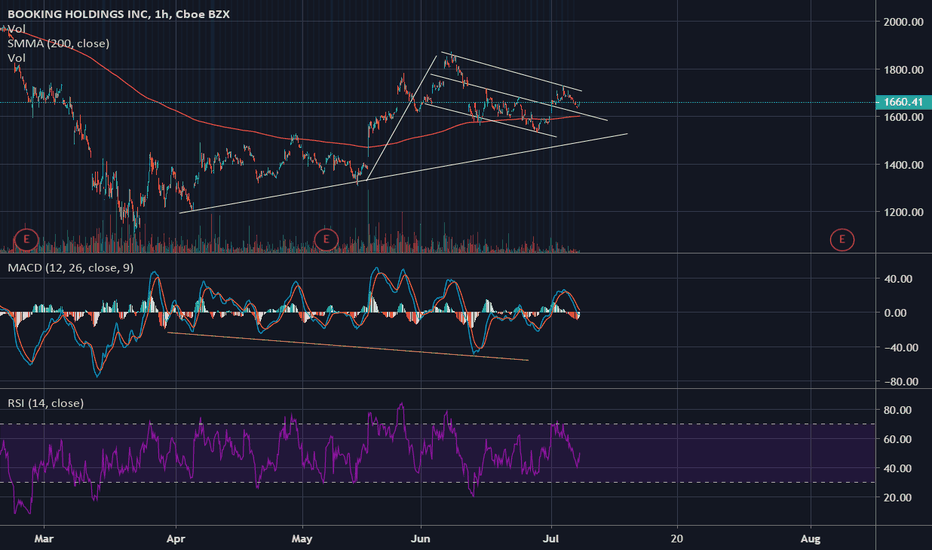932x550 pixels.
Task: Click the Apr label on time axis
Action: 176,539
